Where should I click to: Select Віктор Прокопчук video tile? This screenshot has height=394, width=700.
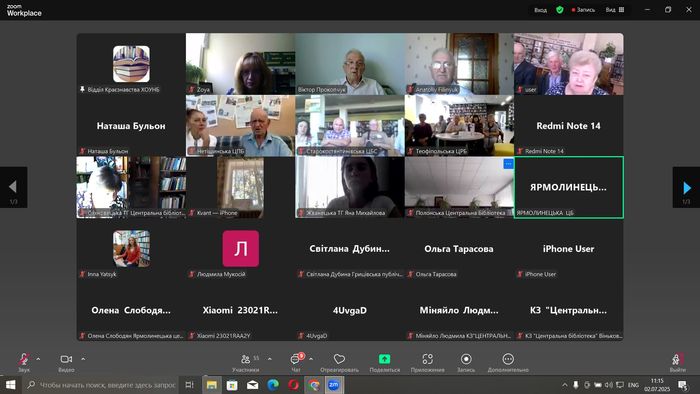[350, 64]
